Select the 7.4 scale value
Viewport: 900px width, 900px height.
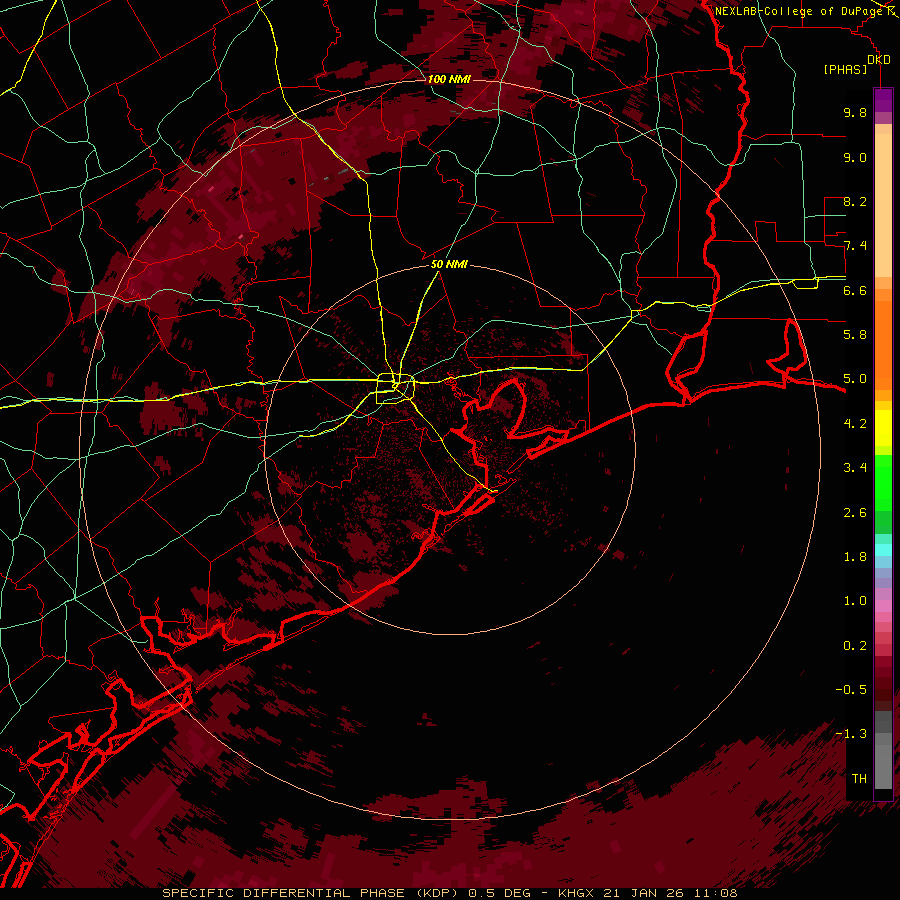[x=855, y=246]
